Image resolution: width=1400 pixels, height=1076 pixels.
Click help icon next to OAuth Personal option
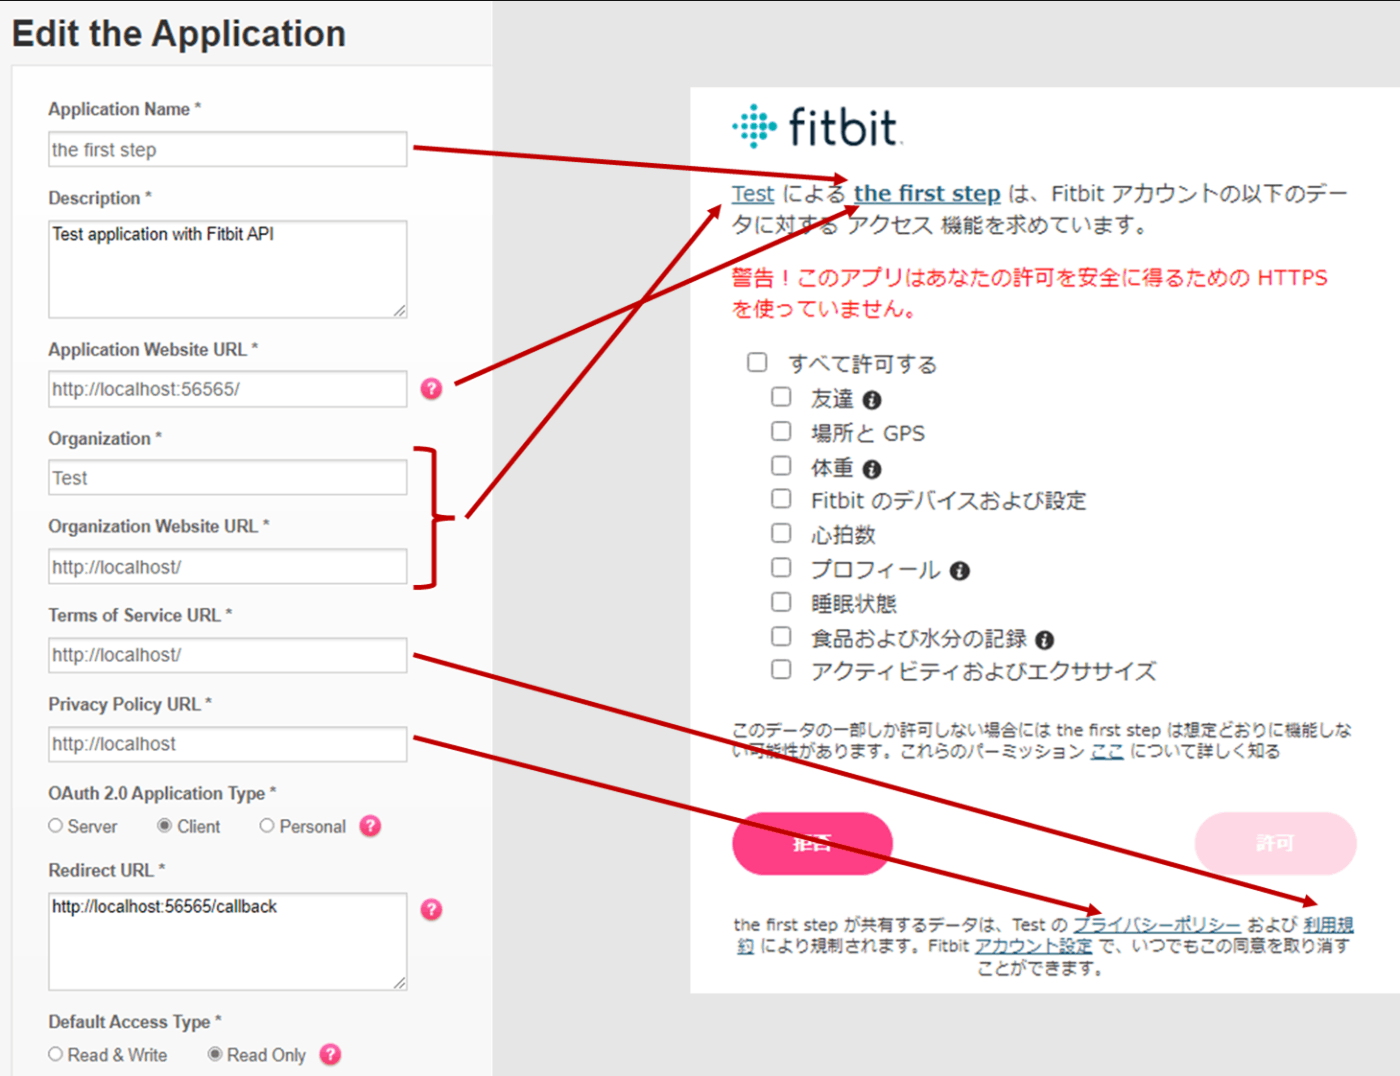point(370,826)
